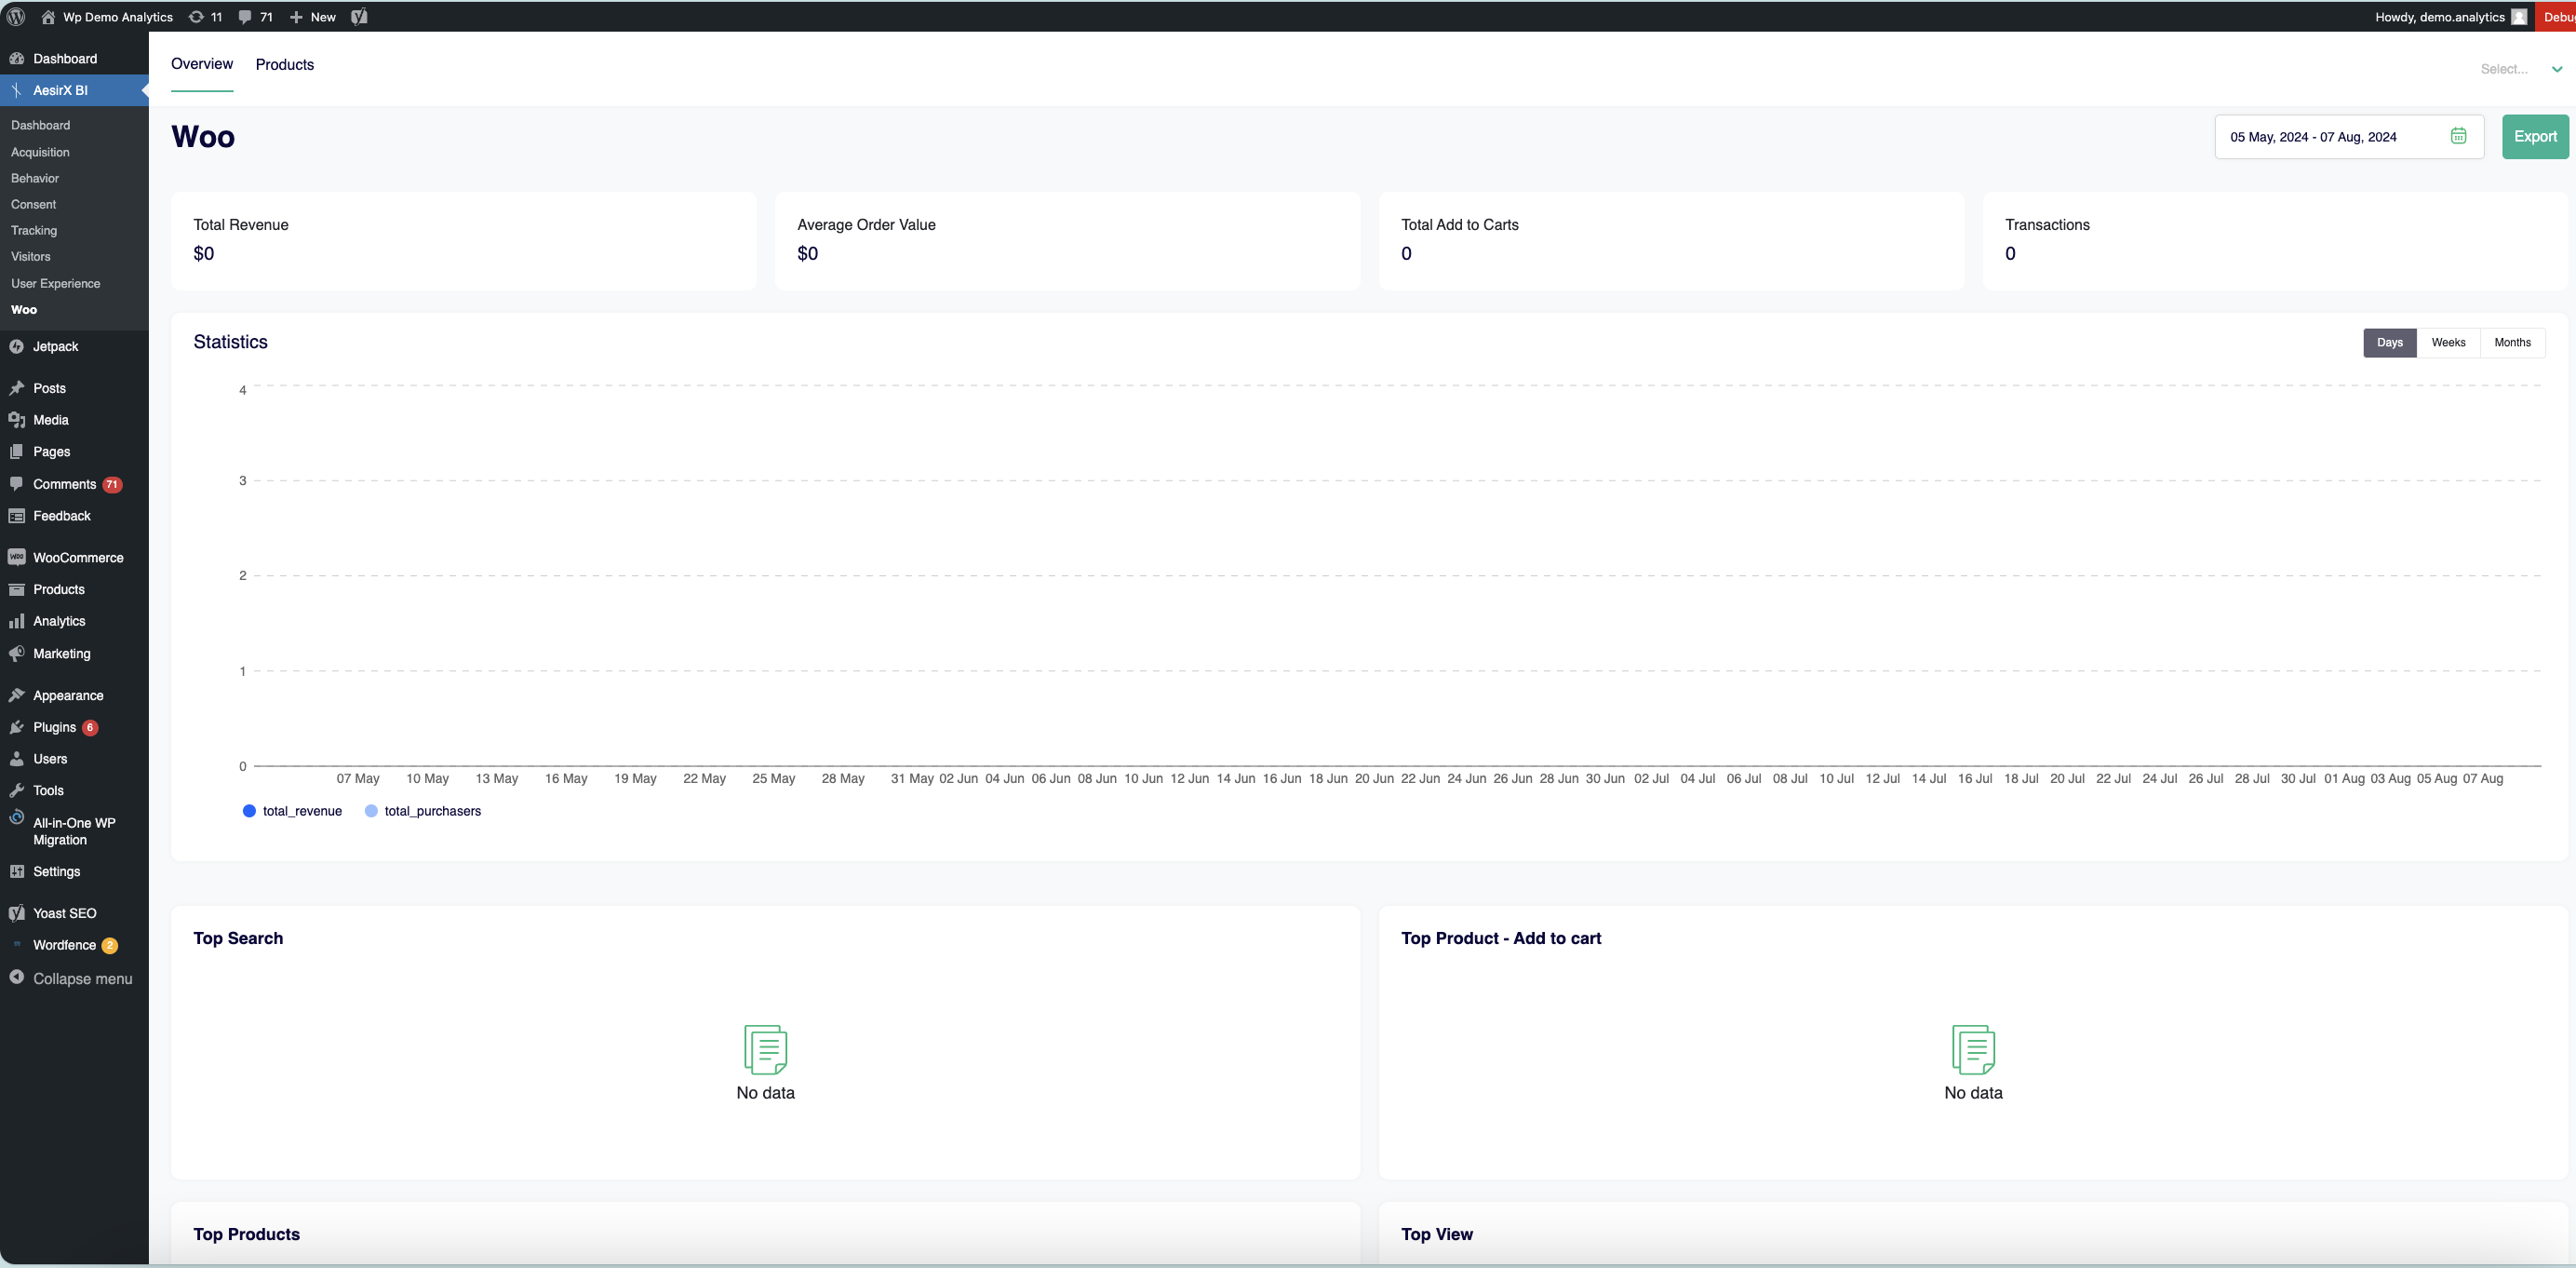This screenshot has height=1268, width=2576.
Task: Click the Jetpack icon in sidebar
Action: tap(17, 347)
